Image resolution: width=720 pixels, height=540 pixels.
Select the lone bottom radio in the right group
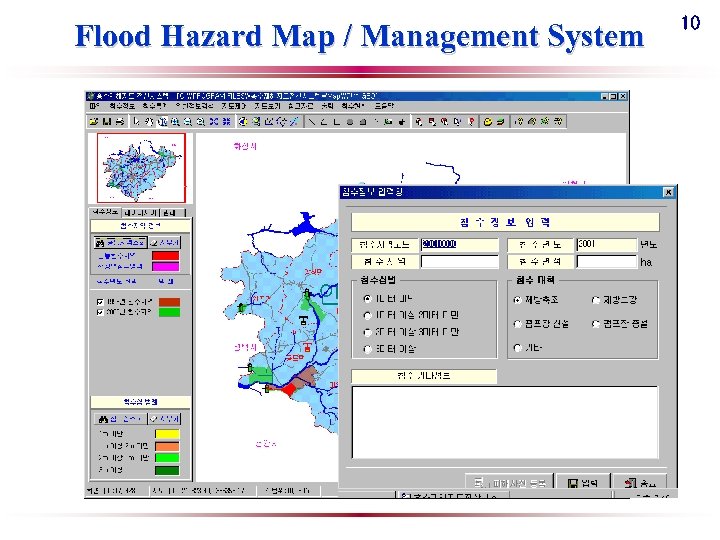coord(518,348)
